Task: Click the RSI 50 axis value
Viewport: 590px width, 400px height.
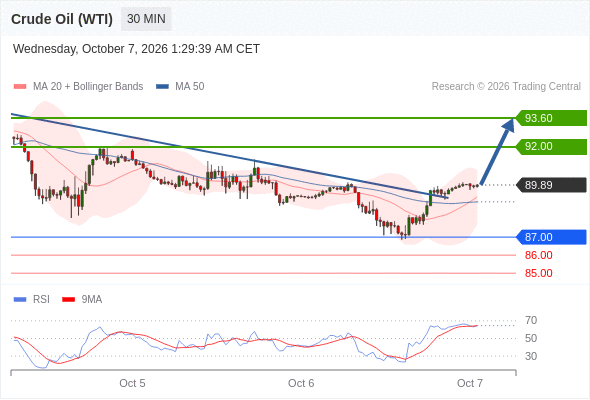Action: coord(531,338)
